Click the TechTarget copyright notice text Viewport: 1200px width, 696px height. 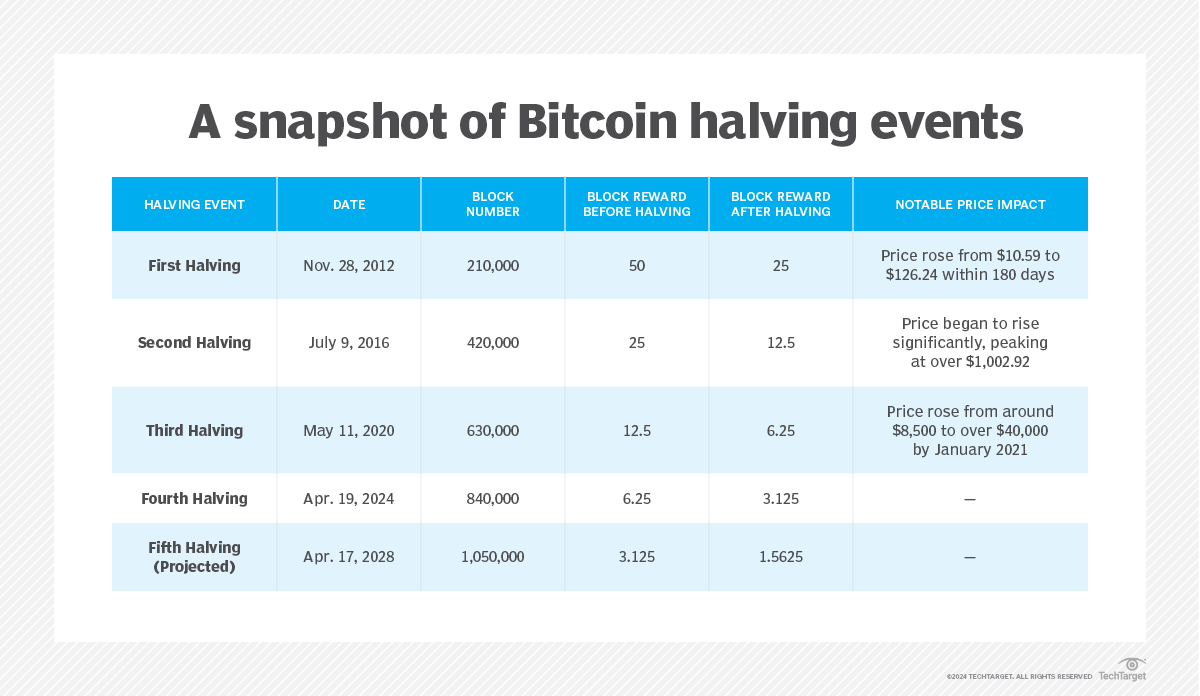click(1019, 677)
